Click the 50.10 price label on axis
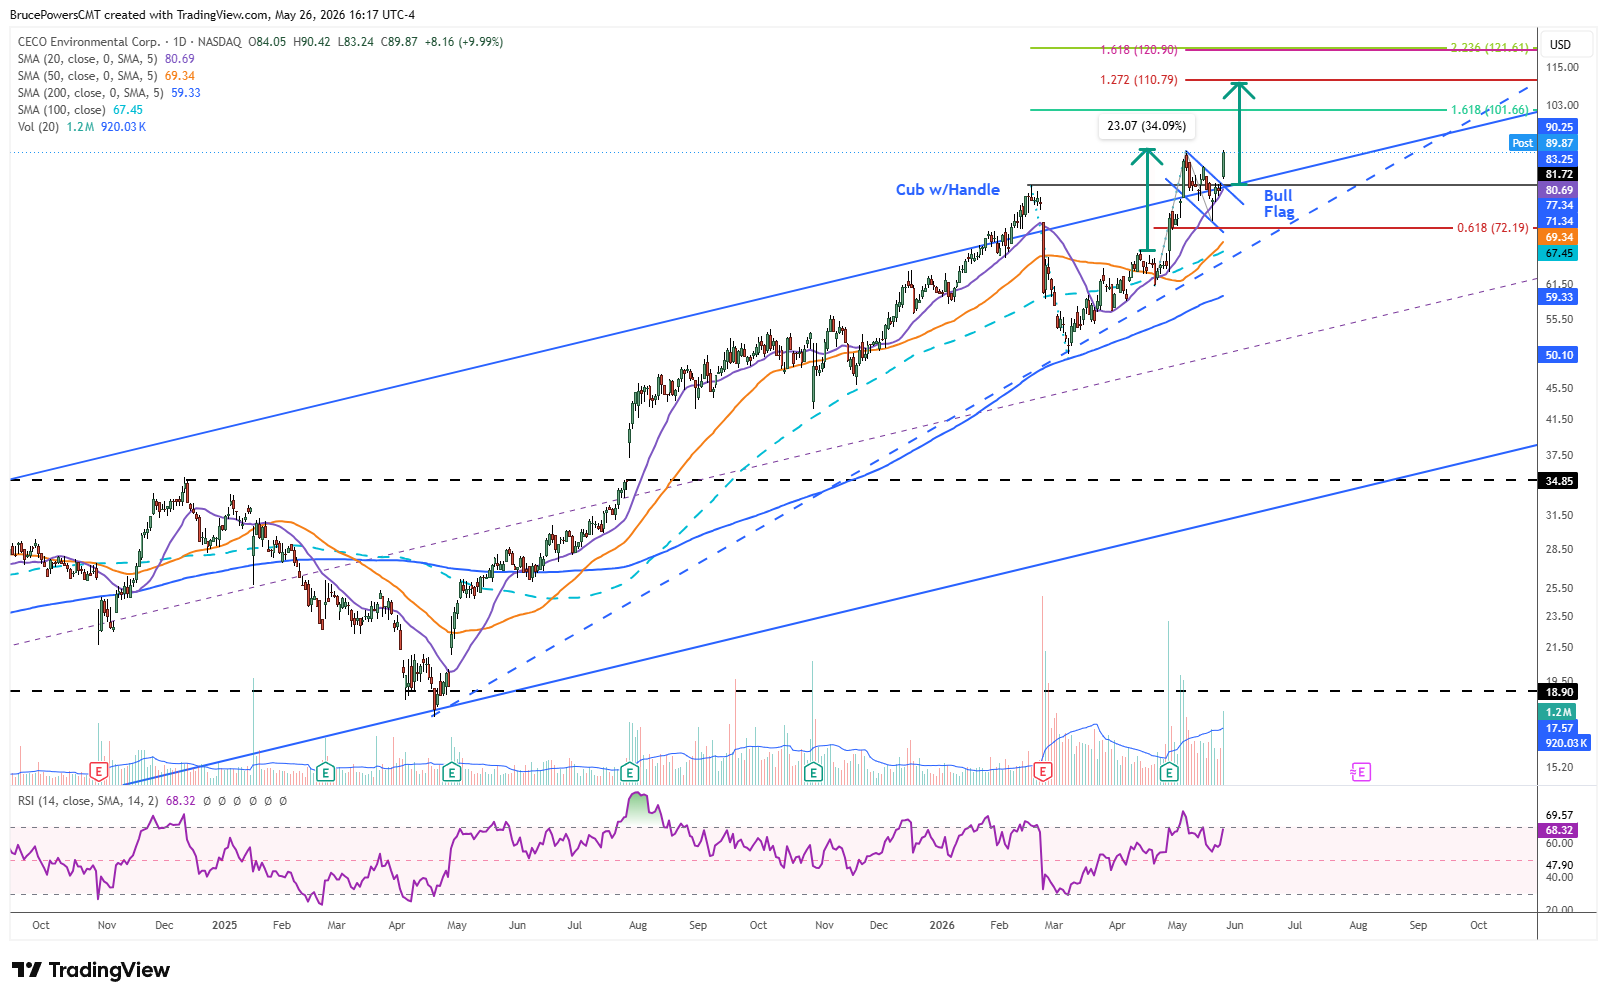 (1559, 355)
